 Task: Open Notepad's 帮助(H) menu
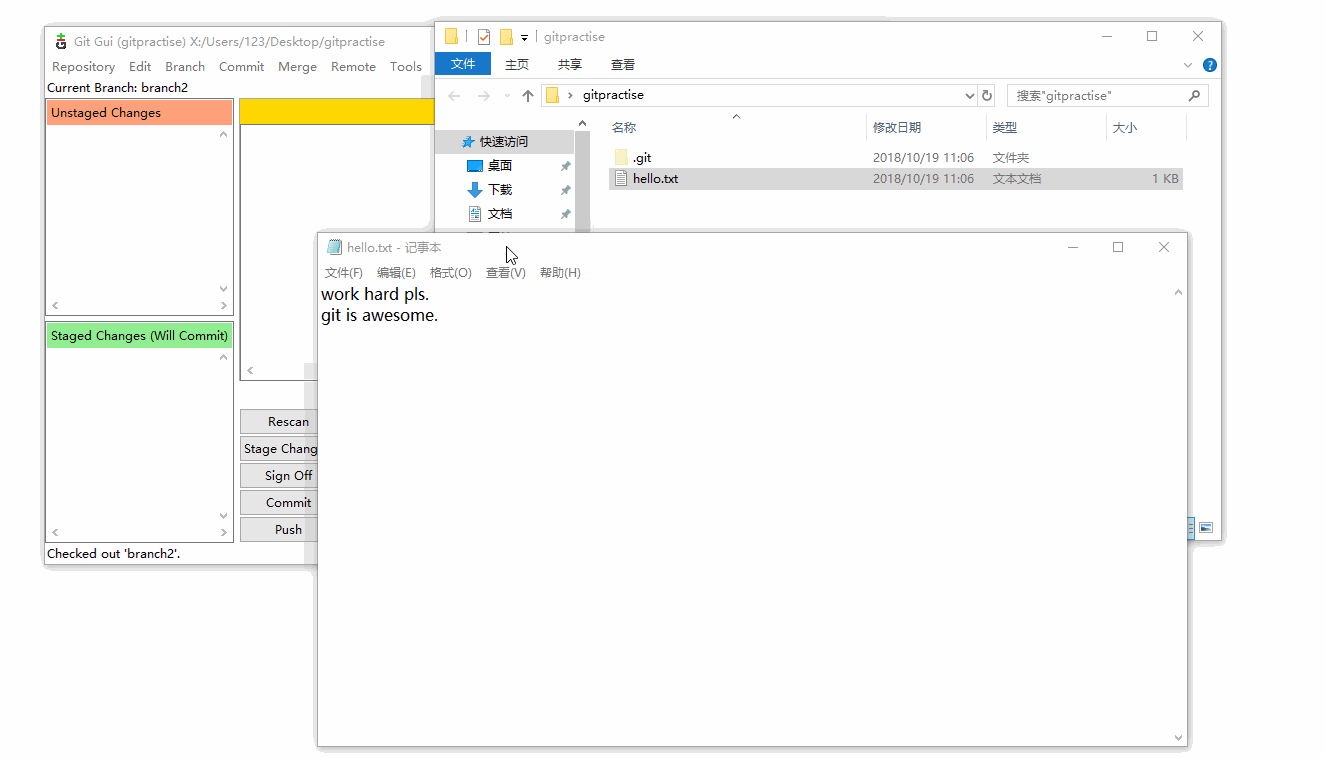click(x=560, y=273)
